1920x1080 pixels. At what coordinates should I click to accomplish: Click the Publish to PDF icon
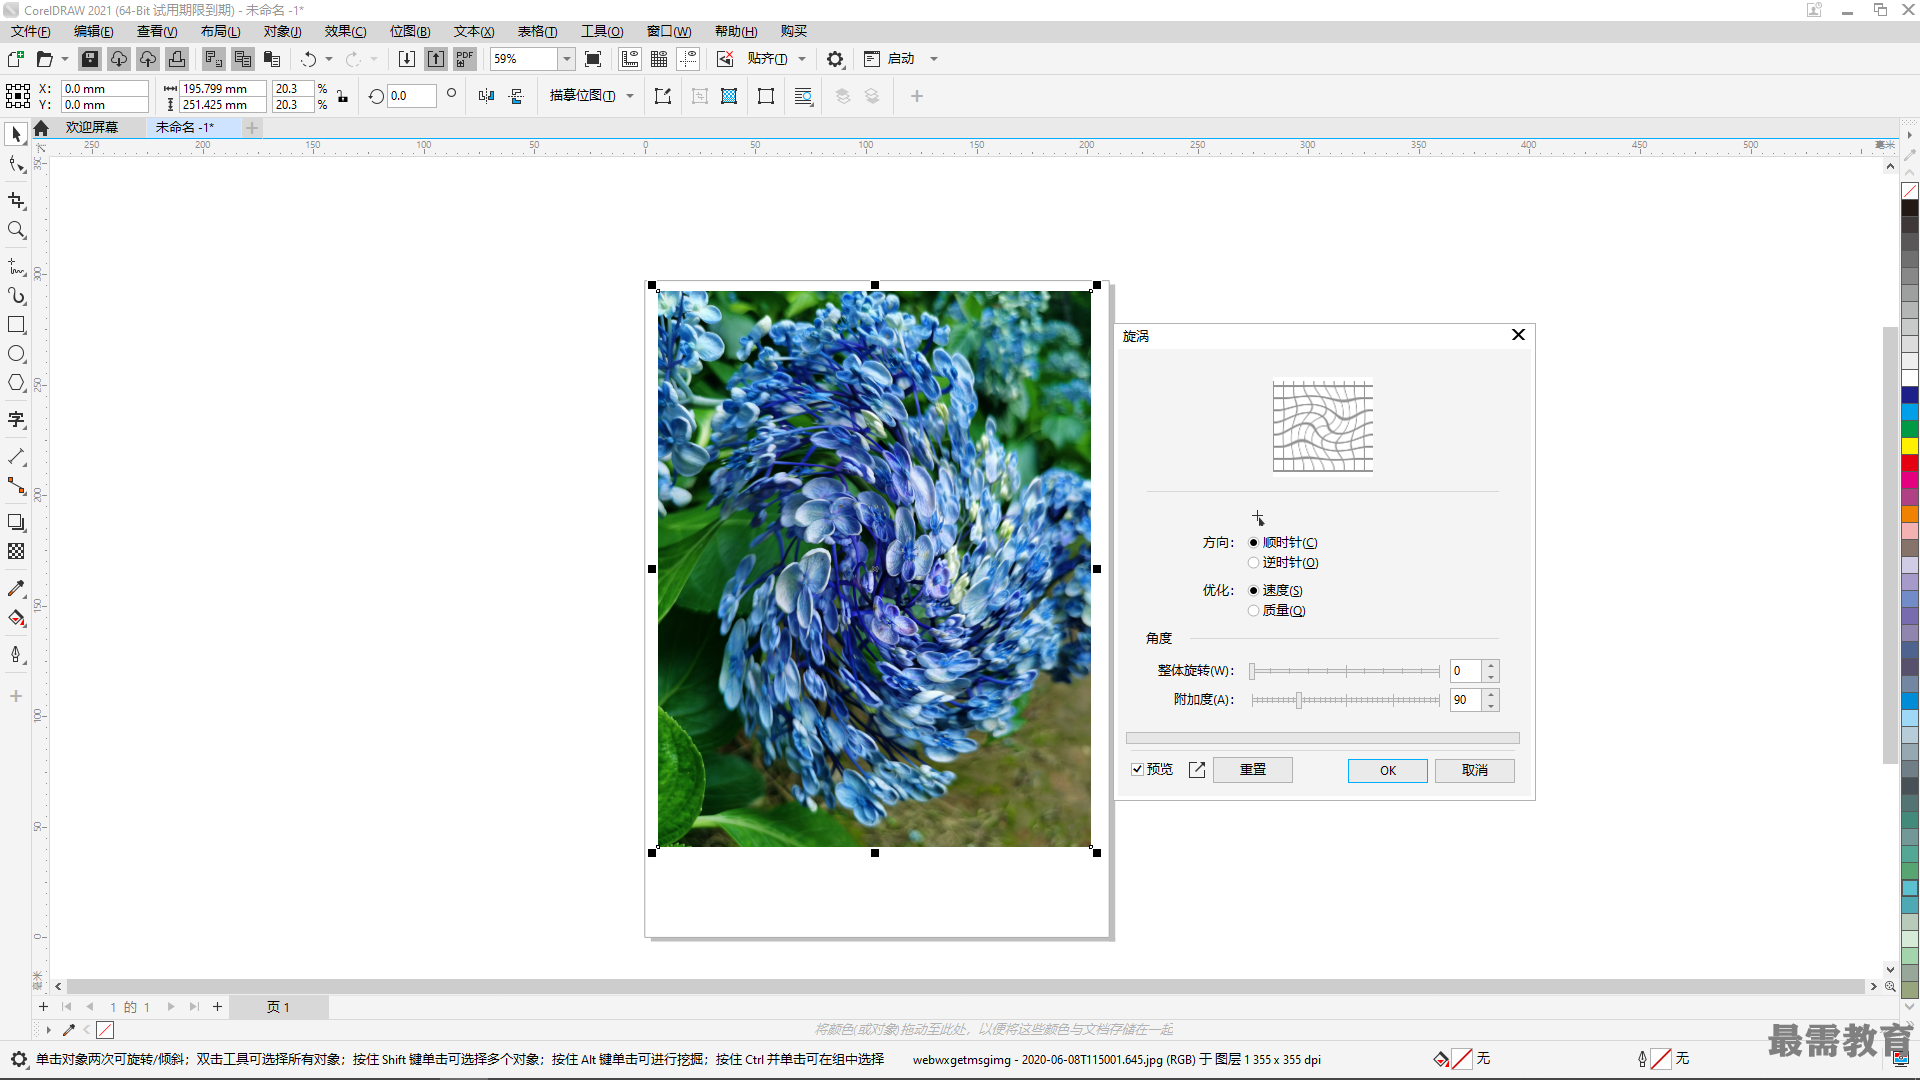pyautogui.click(x=465, y=59)
